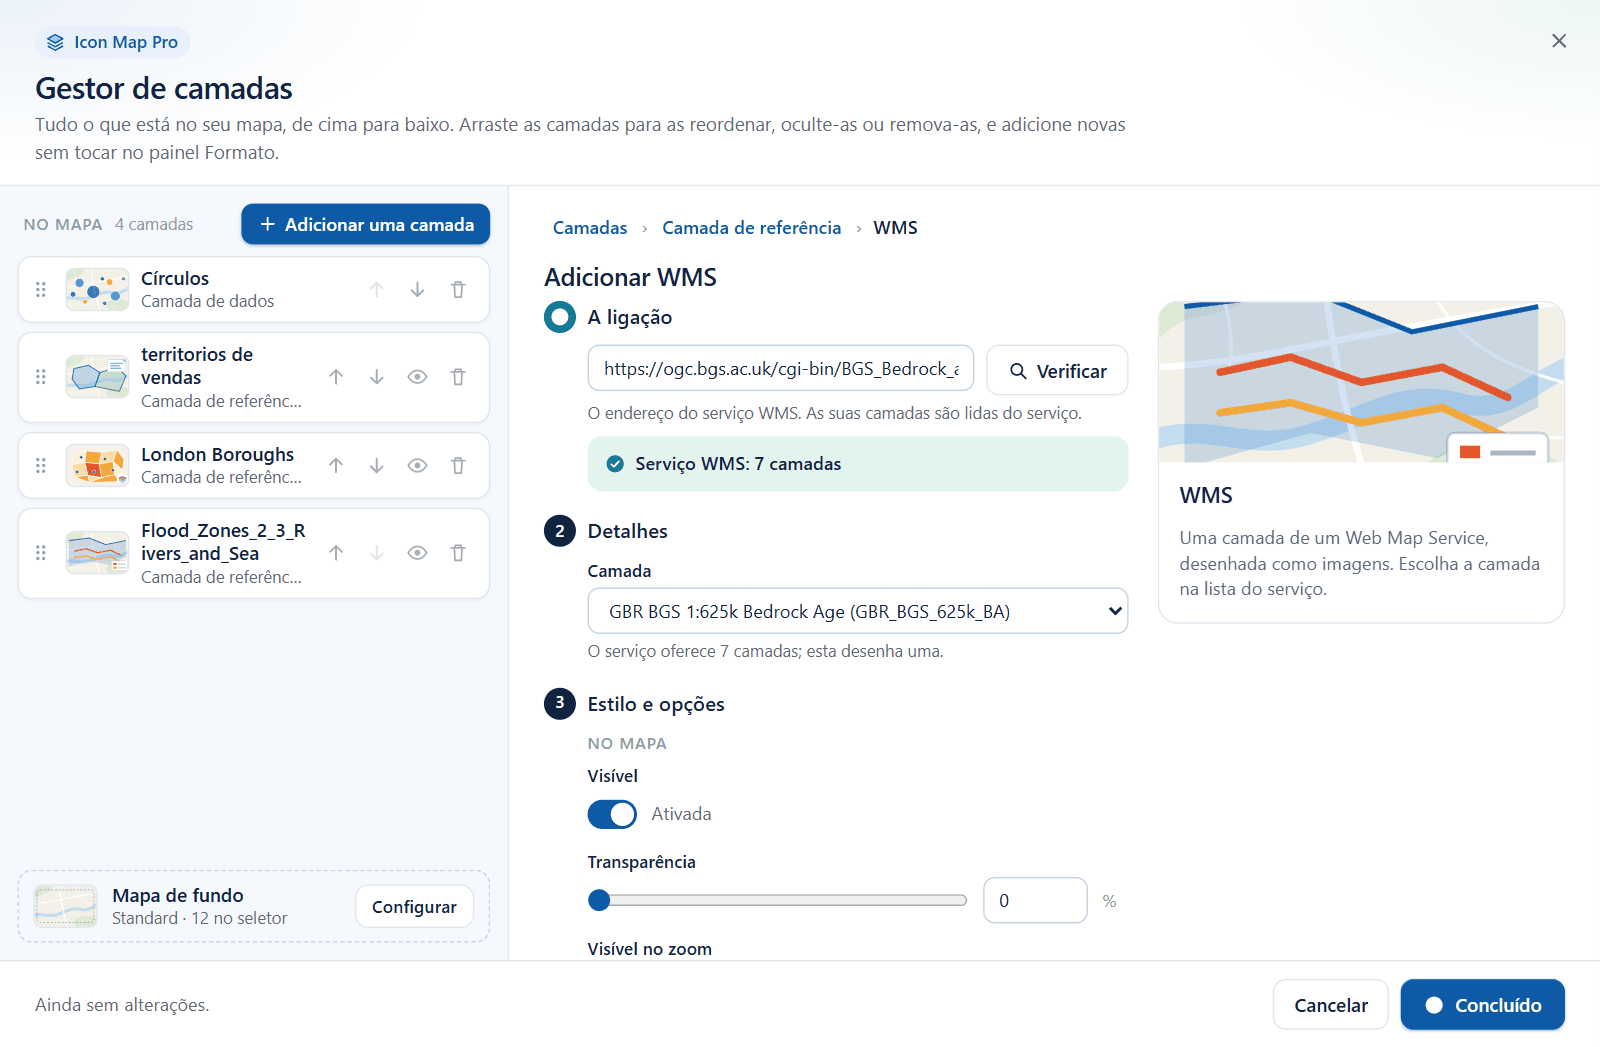Move Círculos layer down
Viewport: 1600px width, 1047px height.
[417, 290]
